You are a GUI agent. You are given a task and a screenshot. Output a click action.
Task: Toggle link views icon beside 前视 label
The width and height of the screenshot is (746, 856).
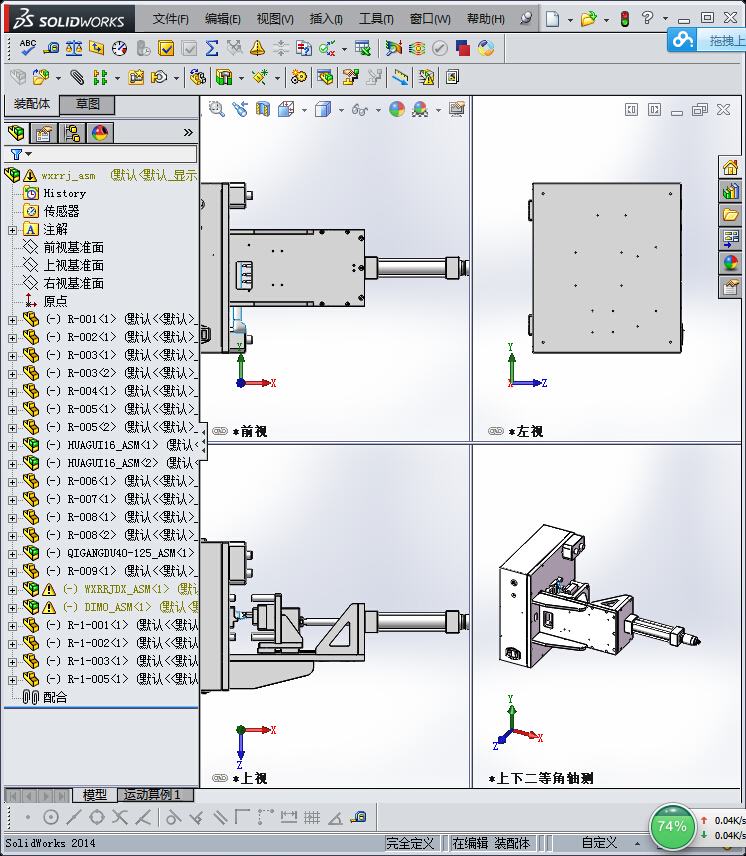[220, 431]
